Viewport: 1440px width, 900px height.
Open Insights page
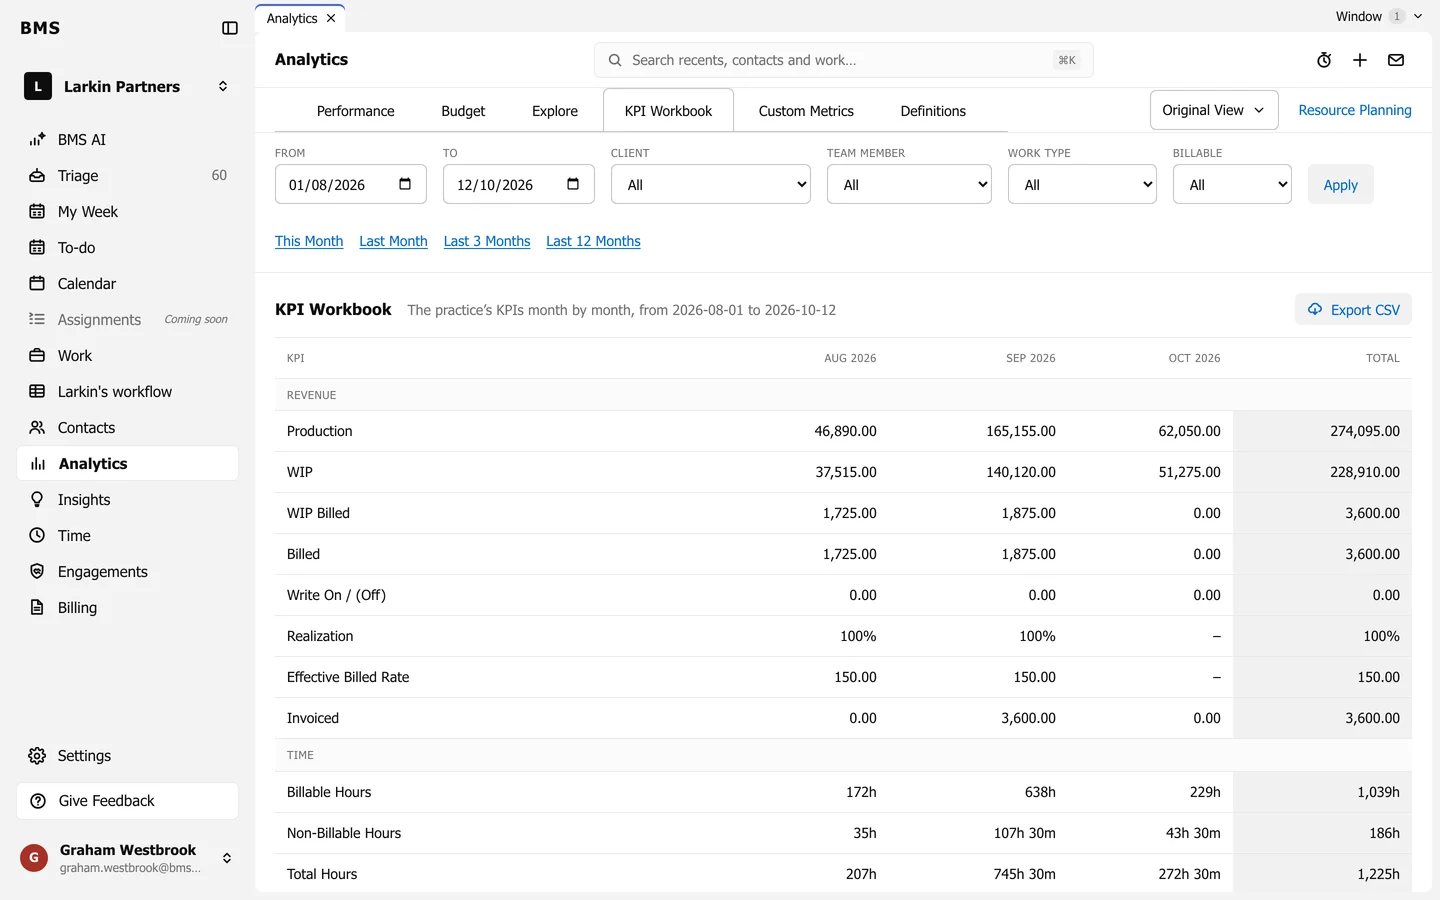point(128,500)
